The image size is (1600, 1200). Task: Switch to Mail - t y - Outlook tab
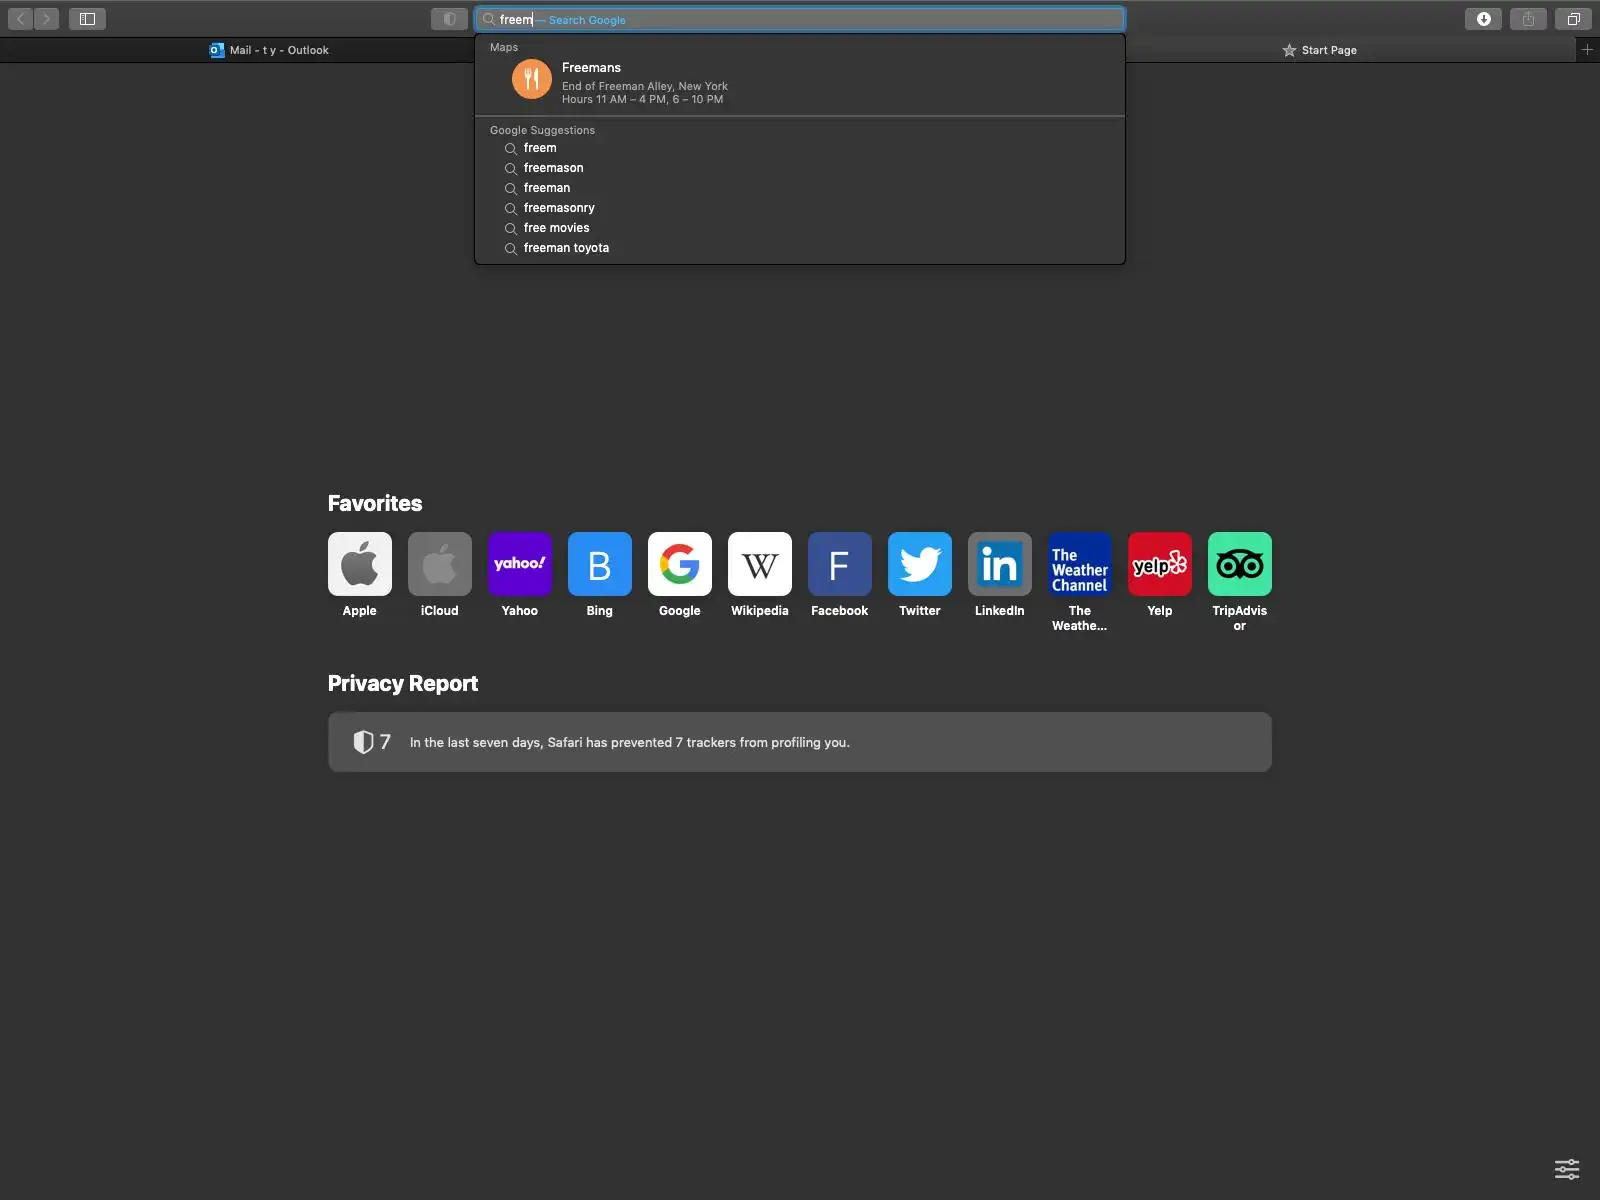pyautogui.click(x=269, y=50)
